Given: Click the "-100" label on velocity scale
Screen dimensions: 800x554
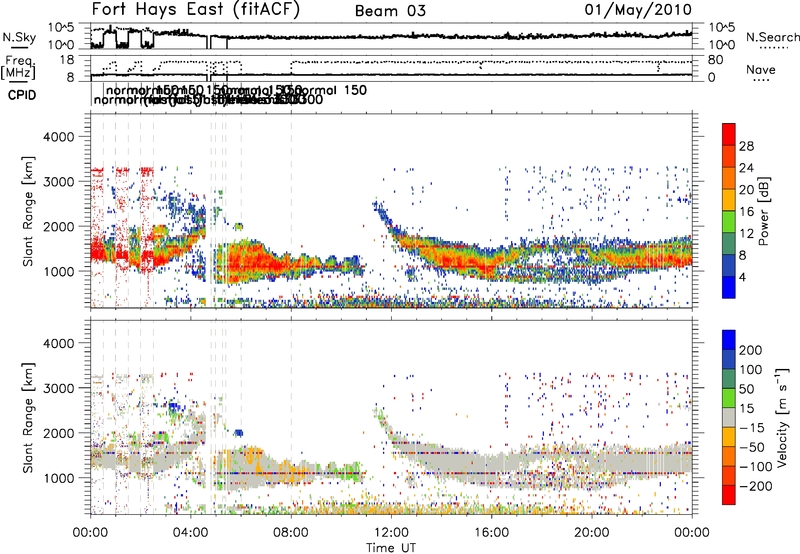Looking at the screenshot, I should pos(756,467).
